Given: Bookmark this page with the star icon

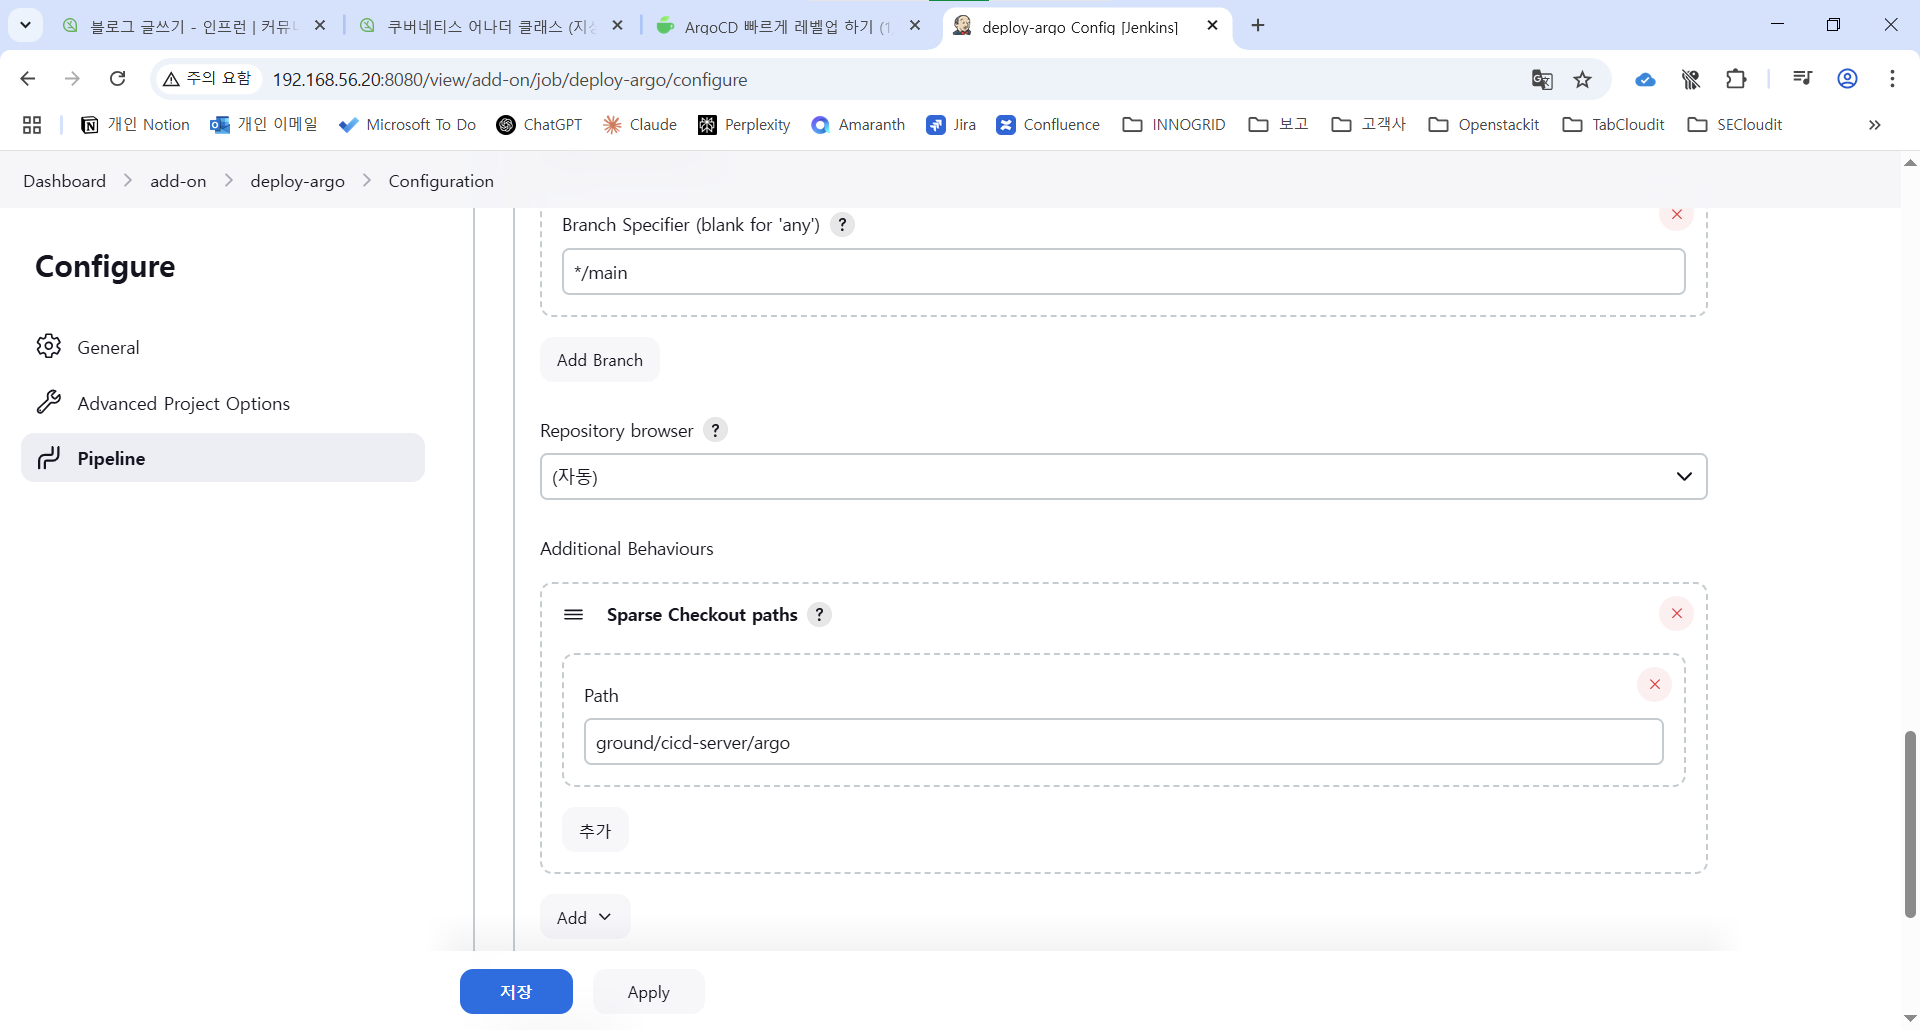Looking at the screenshot, I should click(1583, 80).
